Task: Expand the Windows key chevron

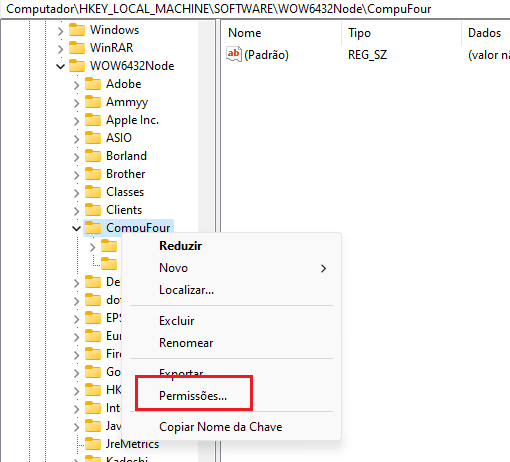Action: click(60, 31)
